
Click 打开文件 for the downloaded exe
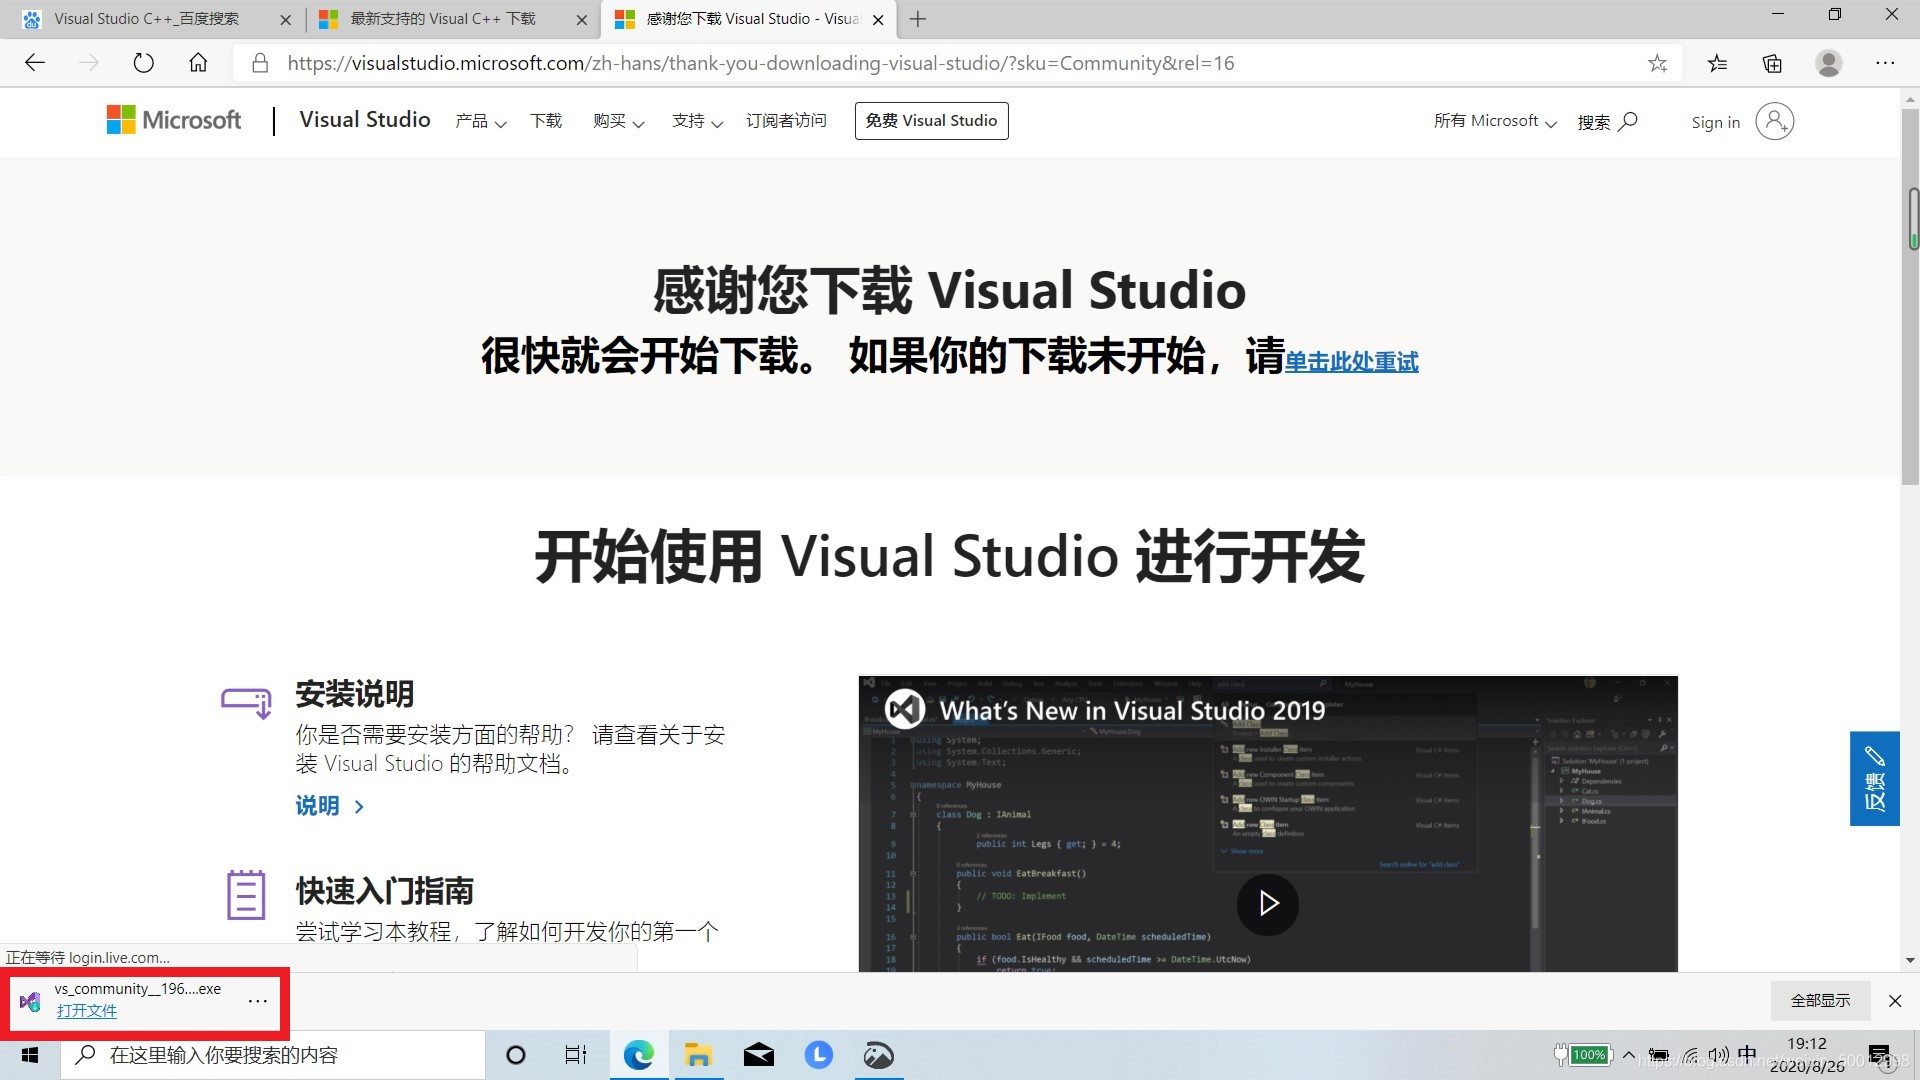[86, 1011]
